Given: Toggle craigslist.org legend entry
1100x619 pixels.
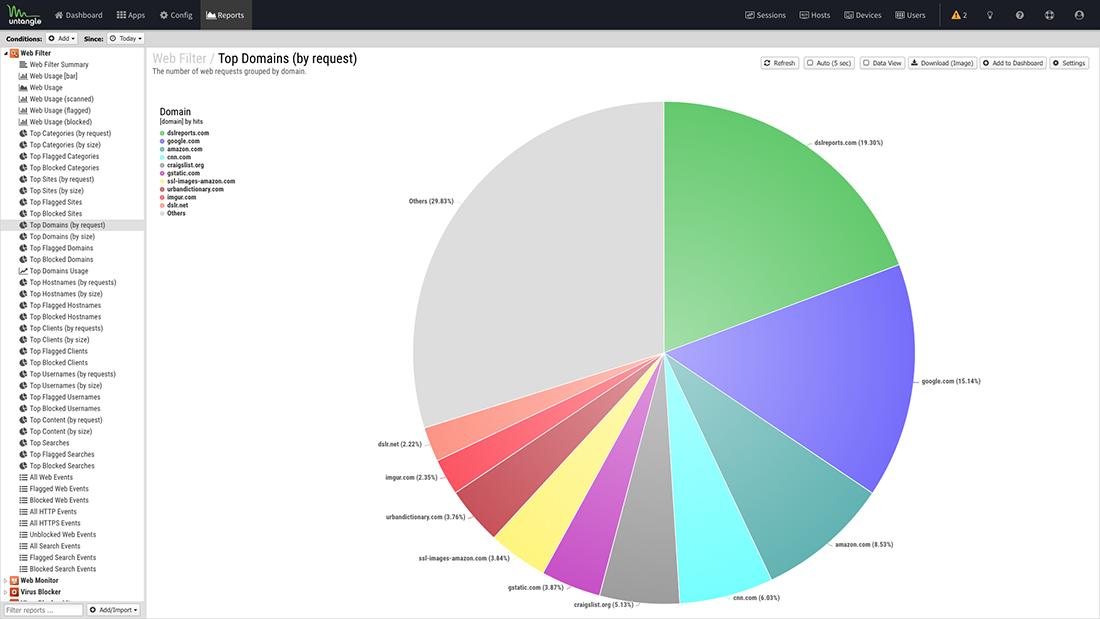Looking at the screenshot, I should 182,165.
